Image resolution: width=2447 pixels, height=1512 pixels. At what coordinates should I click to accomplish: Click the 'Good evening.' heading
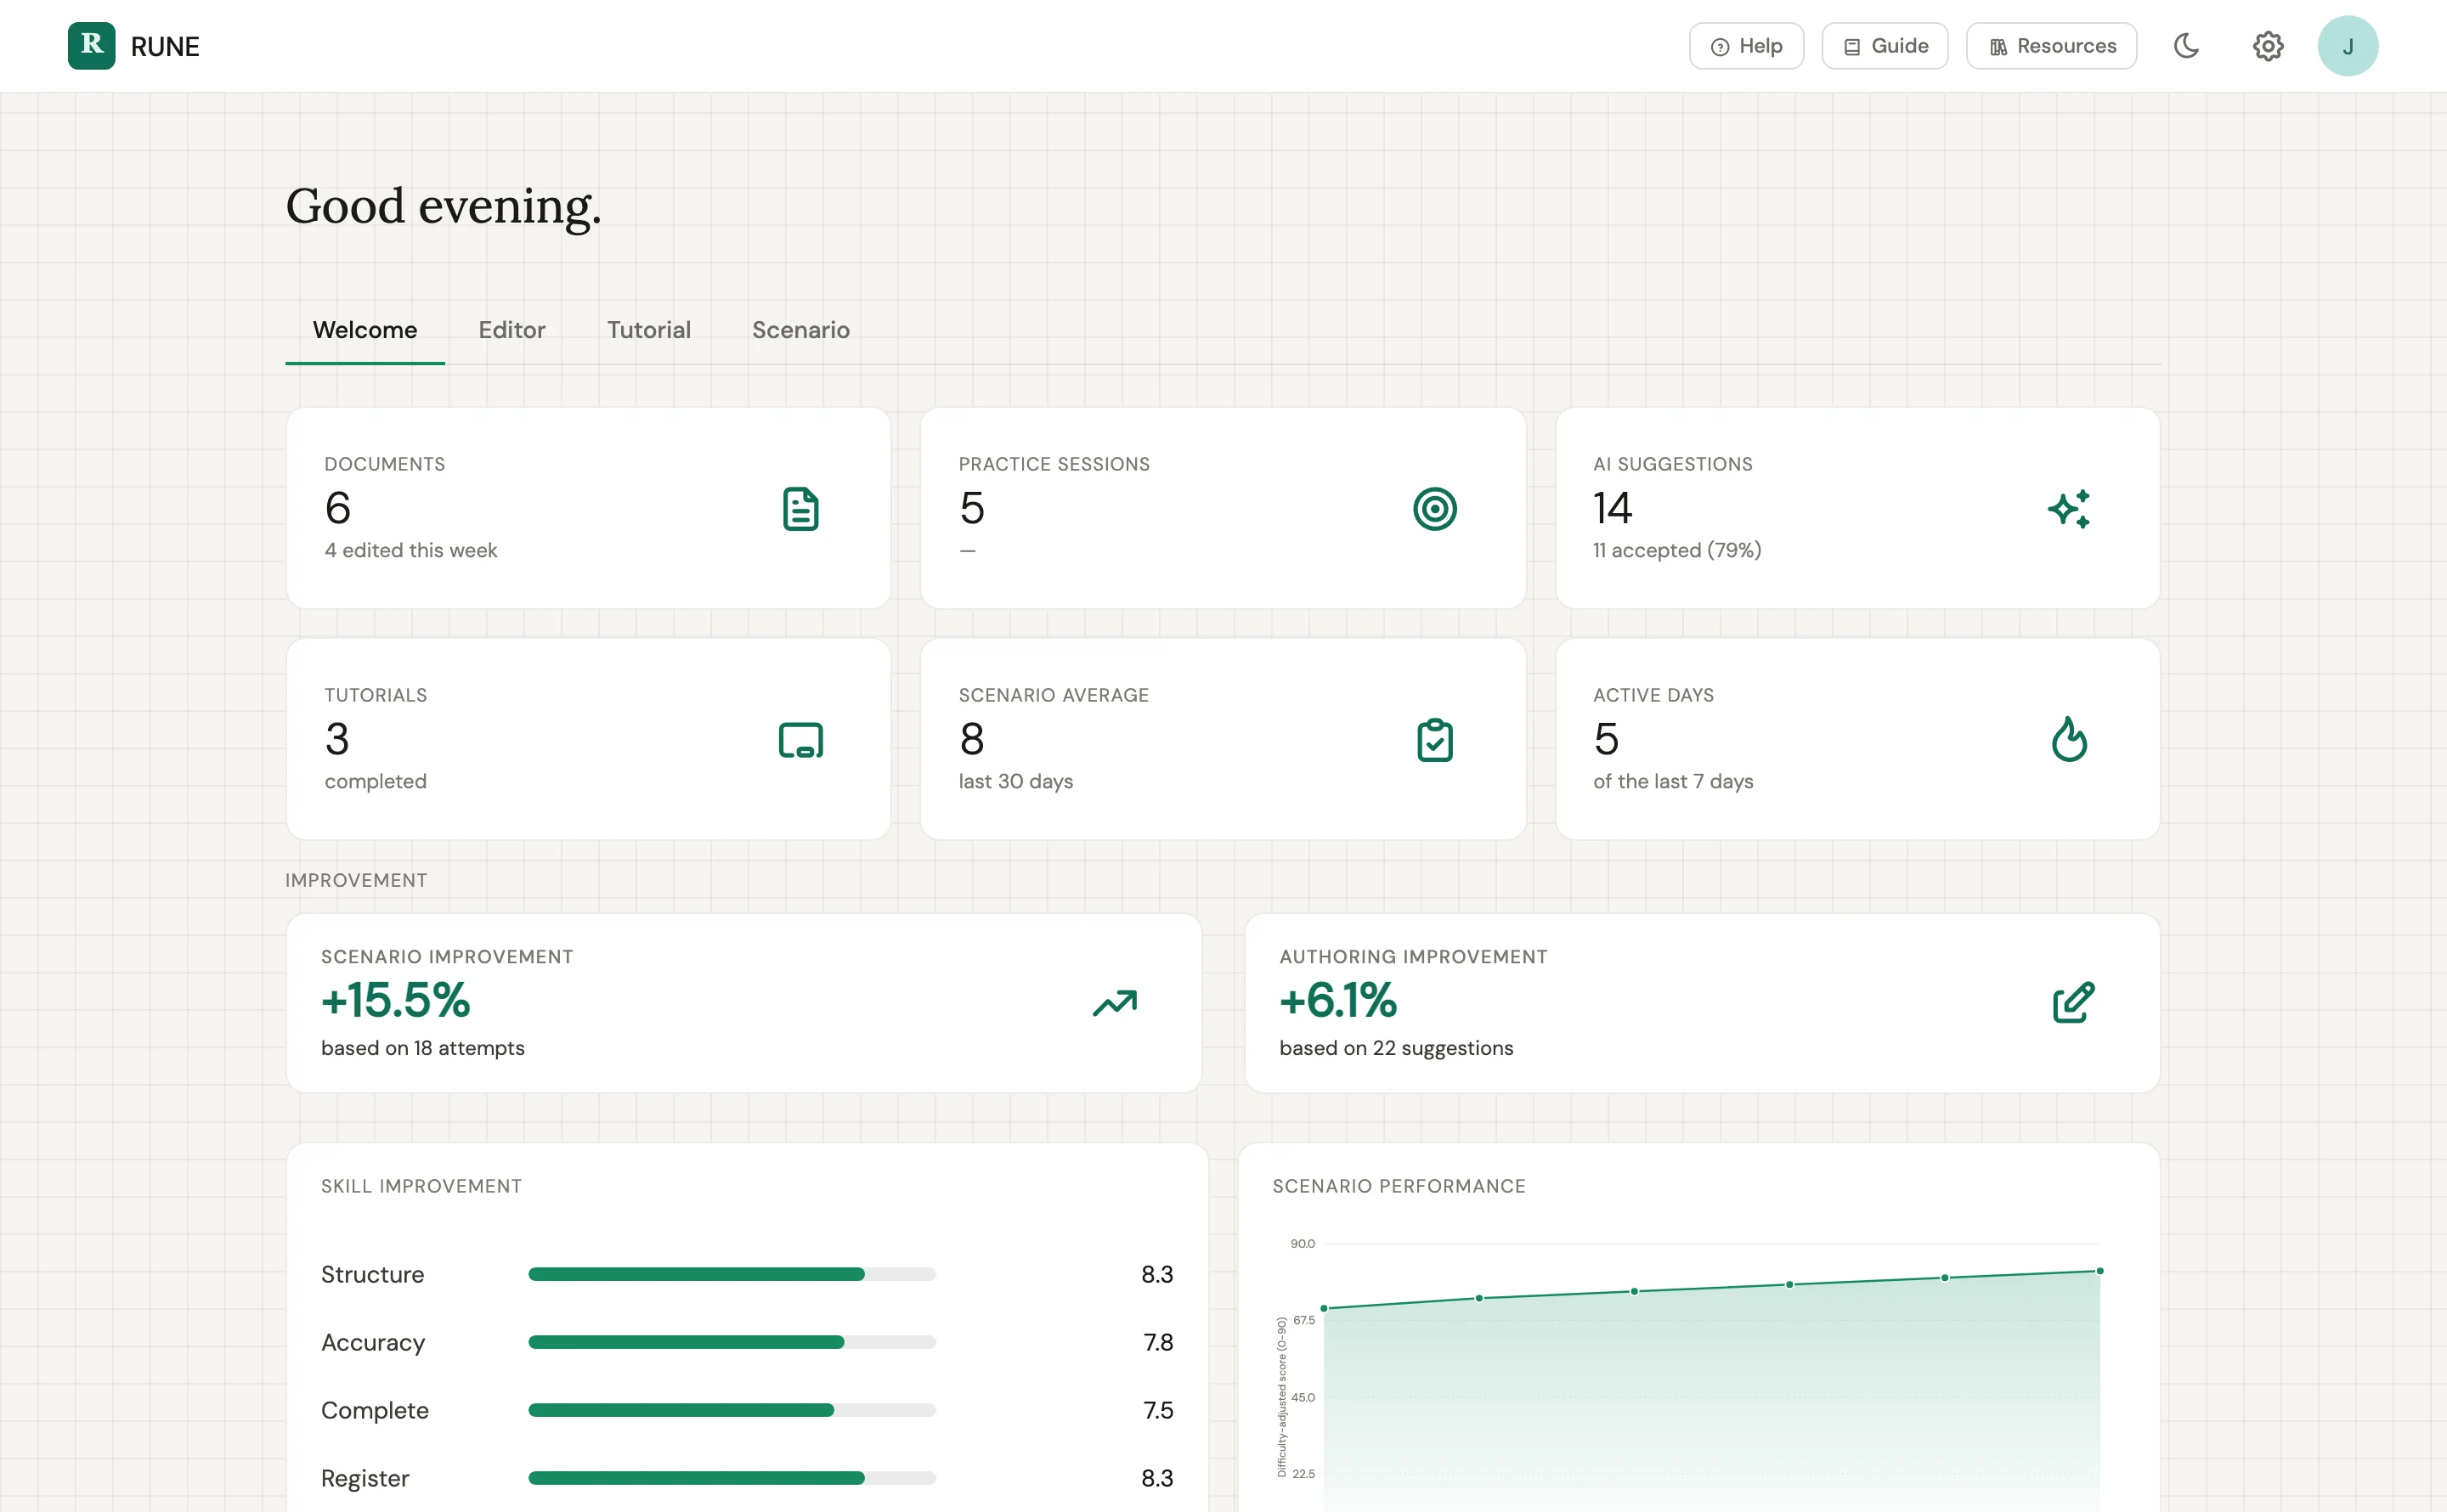coord(443,207)
